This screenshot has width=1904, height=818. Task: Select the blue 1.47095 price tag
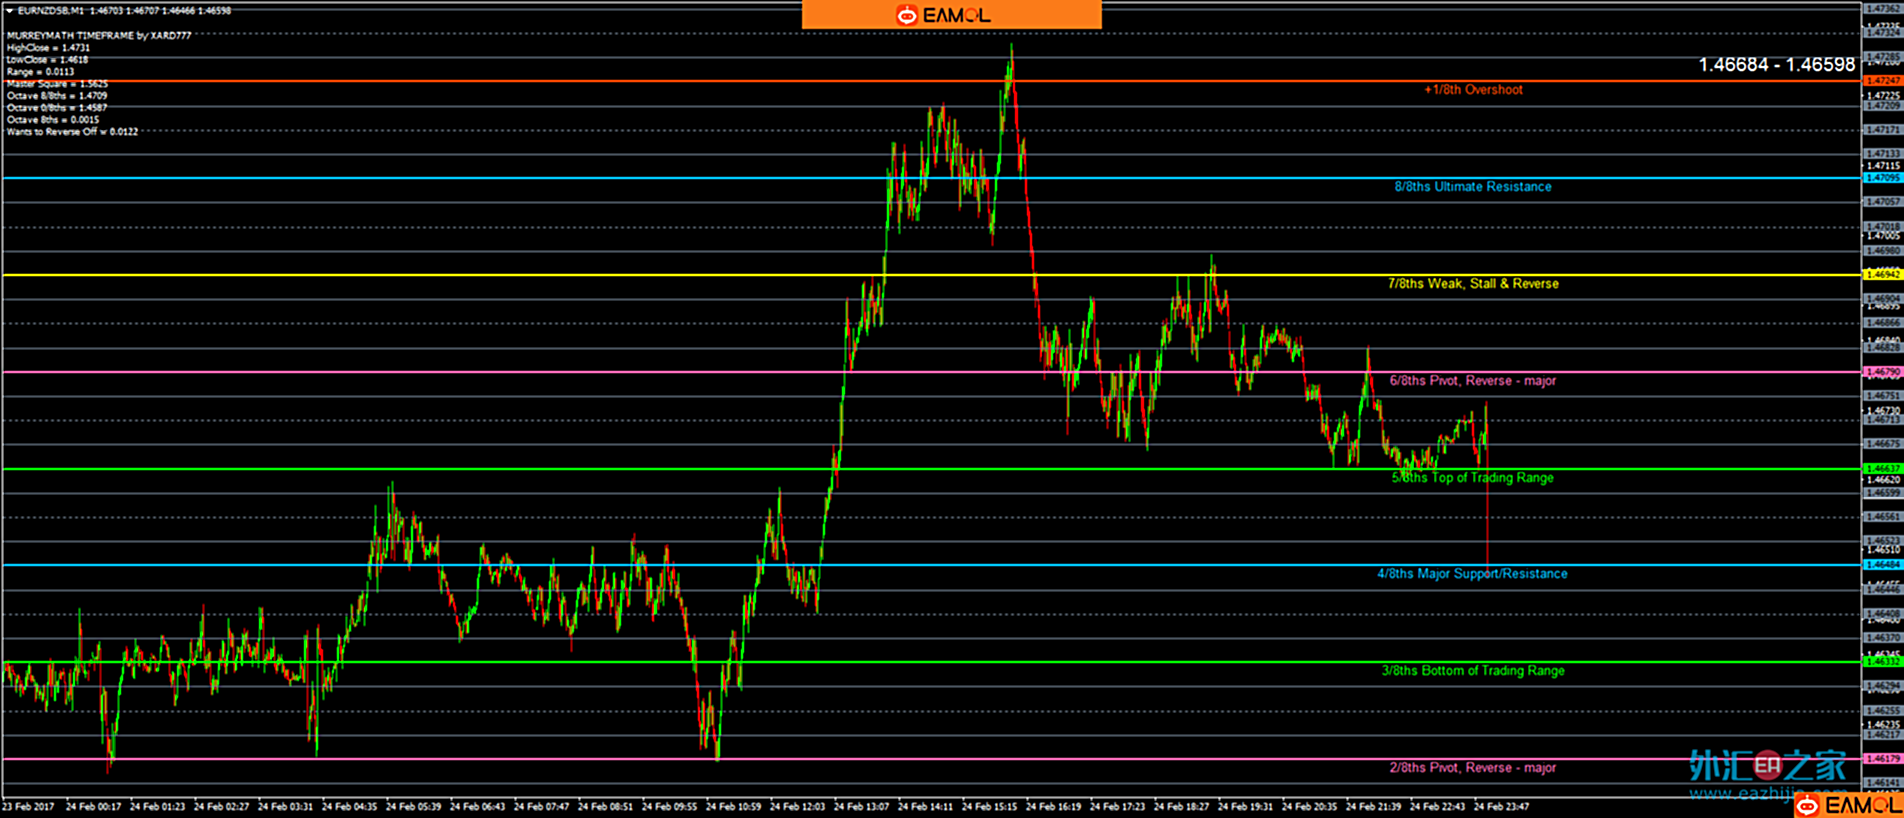(1883, 178)
